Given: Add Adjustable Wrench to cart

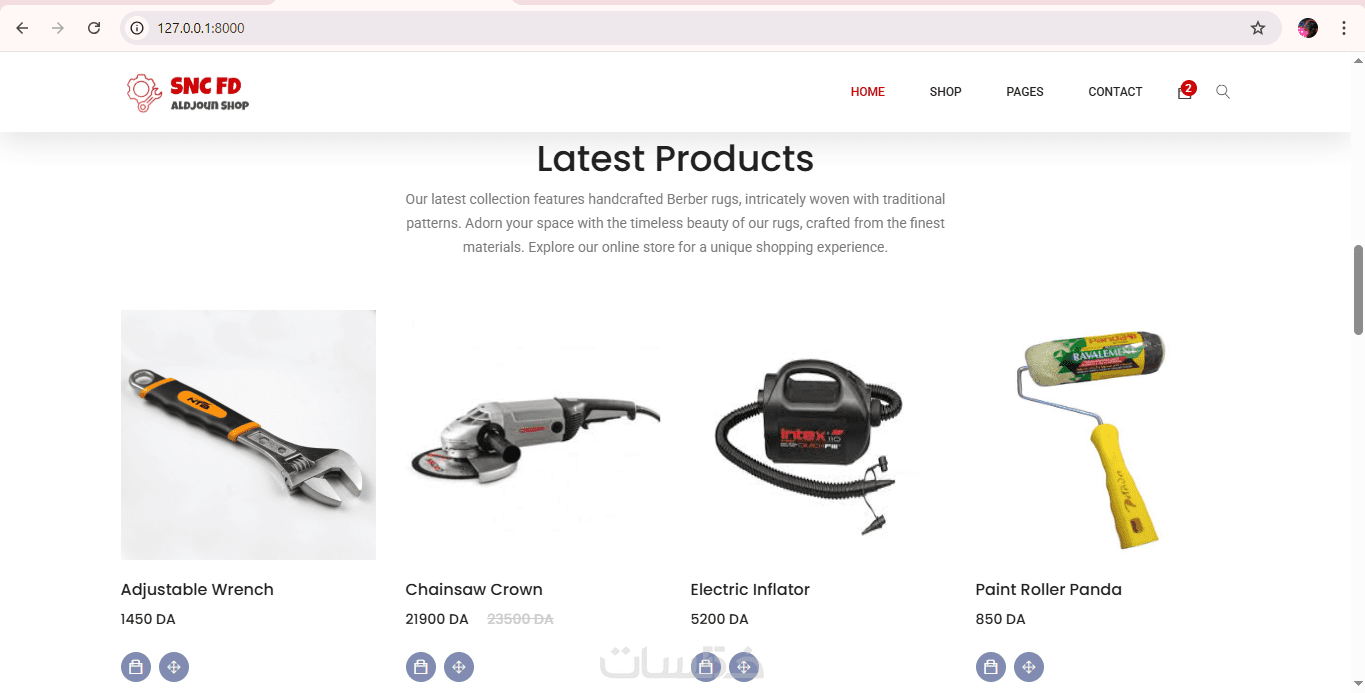Looking at the screenshot, I should (x=136, y=667).
